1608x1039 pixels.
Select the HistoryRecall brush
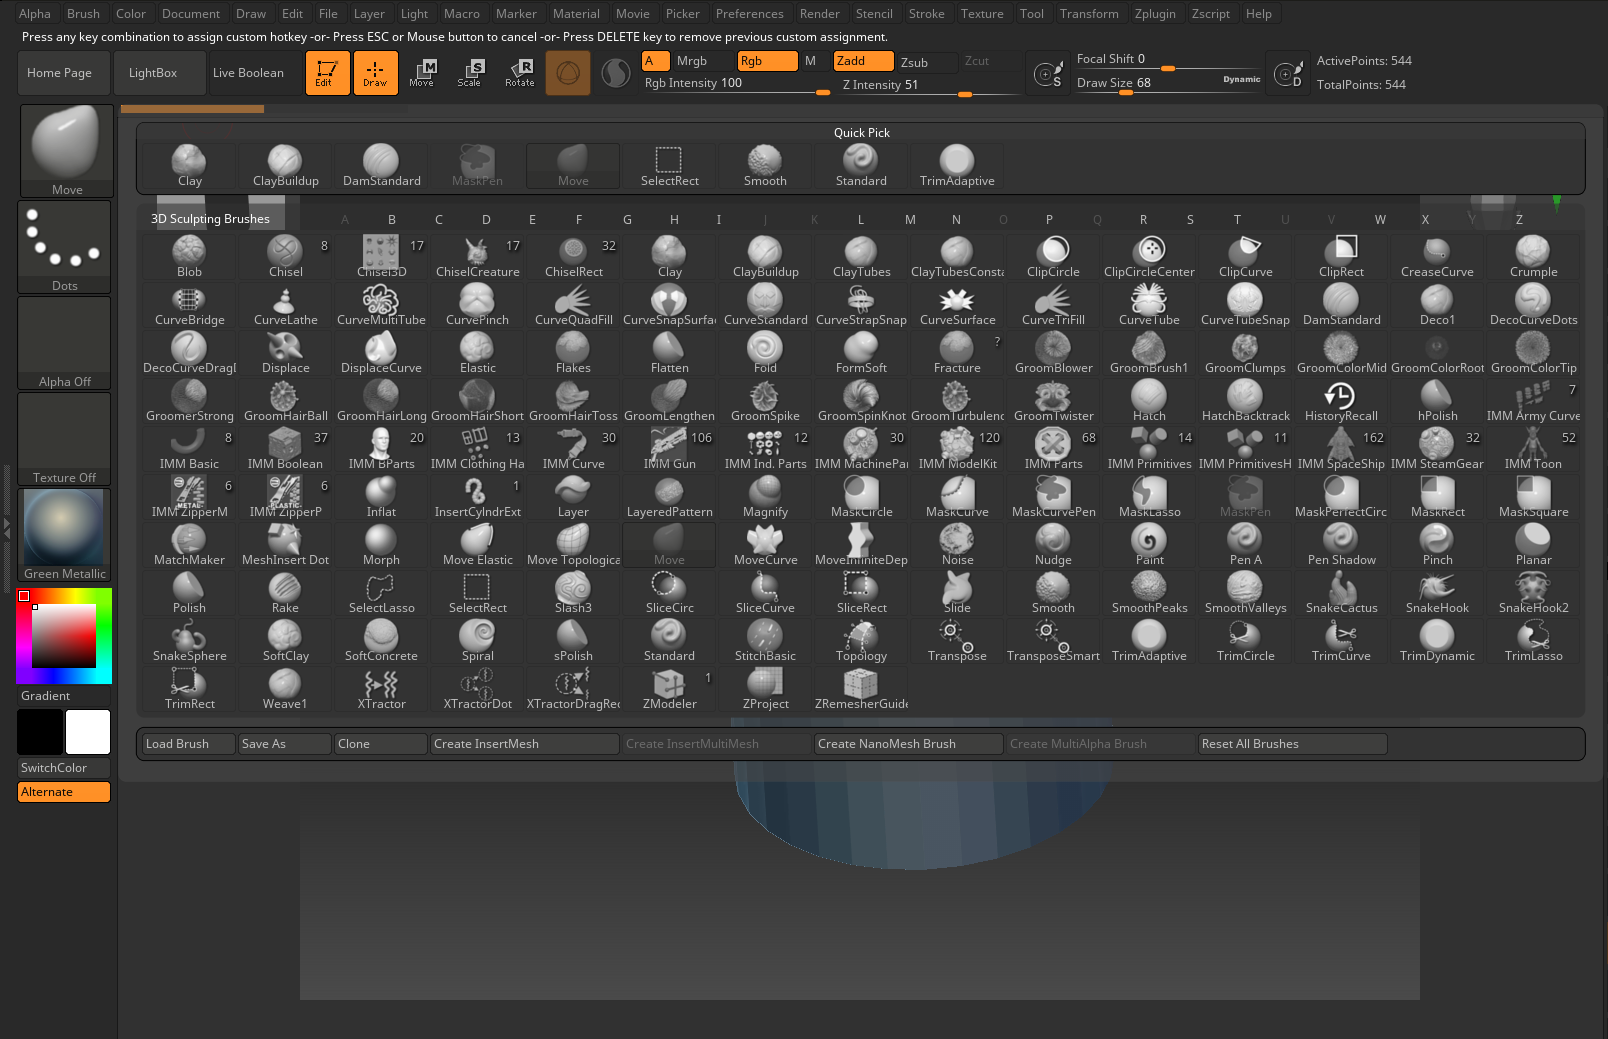coord(1341,401)
